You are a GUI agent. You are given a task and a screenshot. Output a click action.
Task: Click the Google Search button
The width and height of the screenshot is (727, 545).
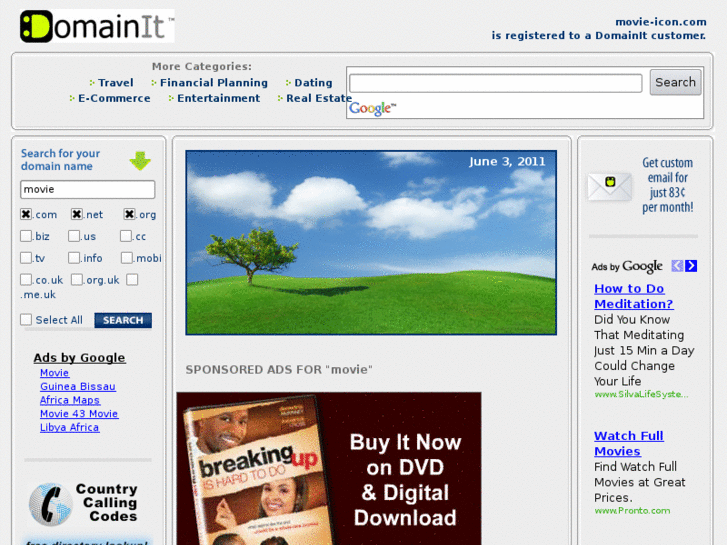pos(675,83)
